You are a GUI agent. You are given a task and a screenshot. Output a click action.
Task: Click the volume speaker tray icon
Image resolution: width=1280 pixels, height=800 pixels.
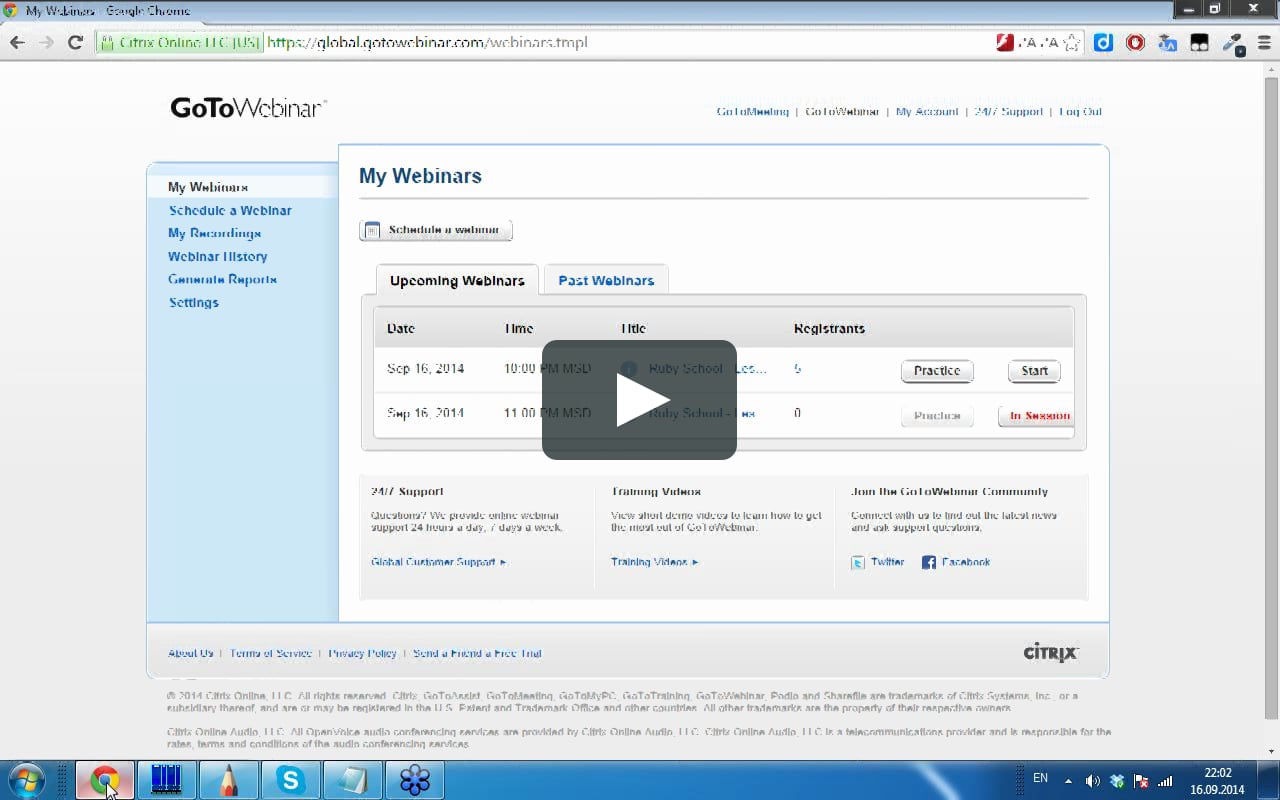point(1092,781)
